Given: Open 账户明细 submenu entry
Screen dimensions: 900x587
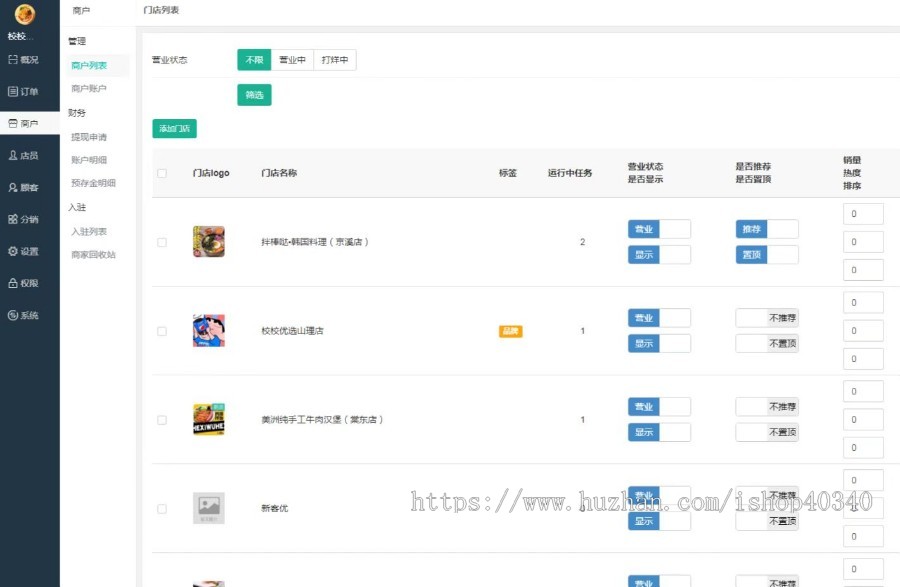Looking at the screenshot, I should (89, 160).
